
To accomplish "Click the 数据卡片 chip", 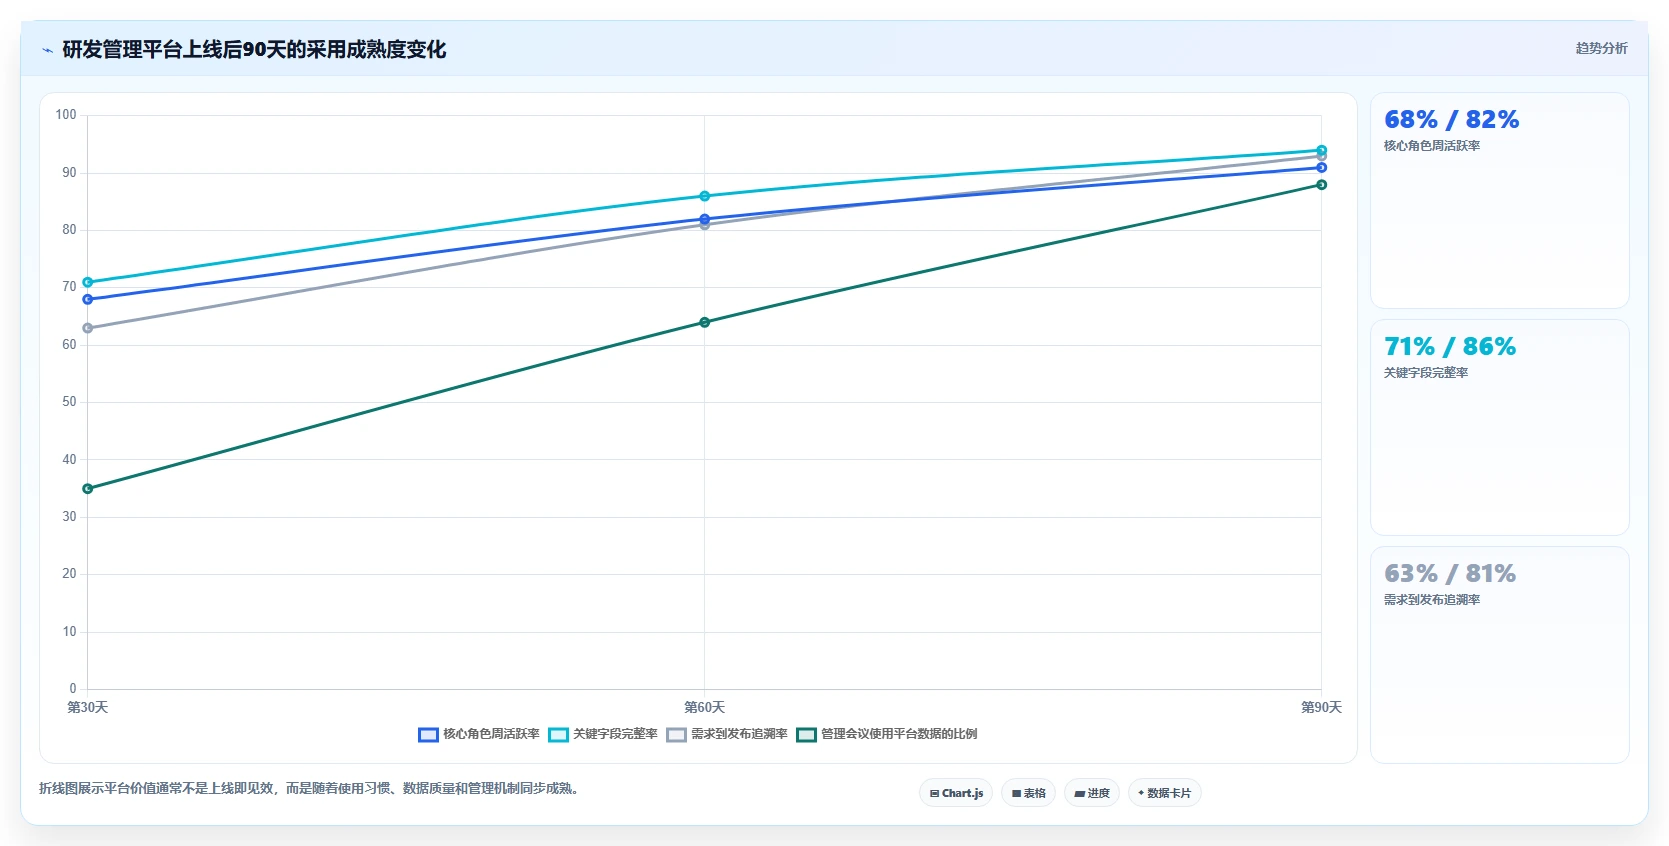I will [x=1165, y=793].
